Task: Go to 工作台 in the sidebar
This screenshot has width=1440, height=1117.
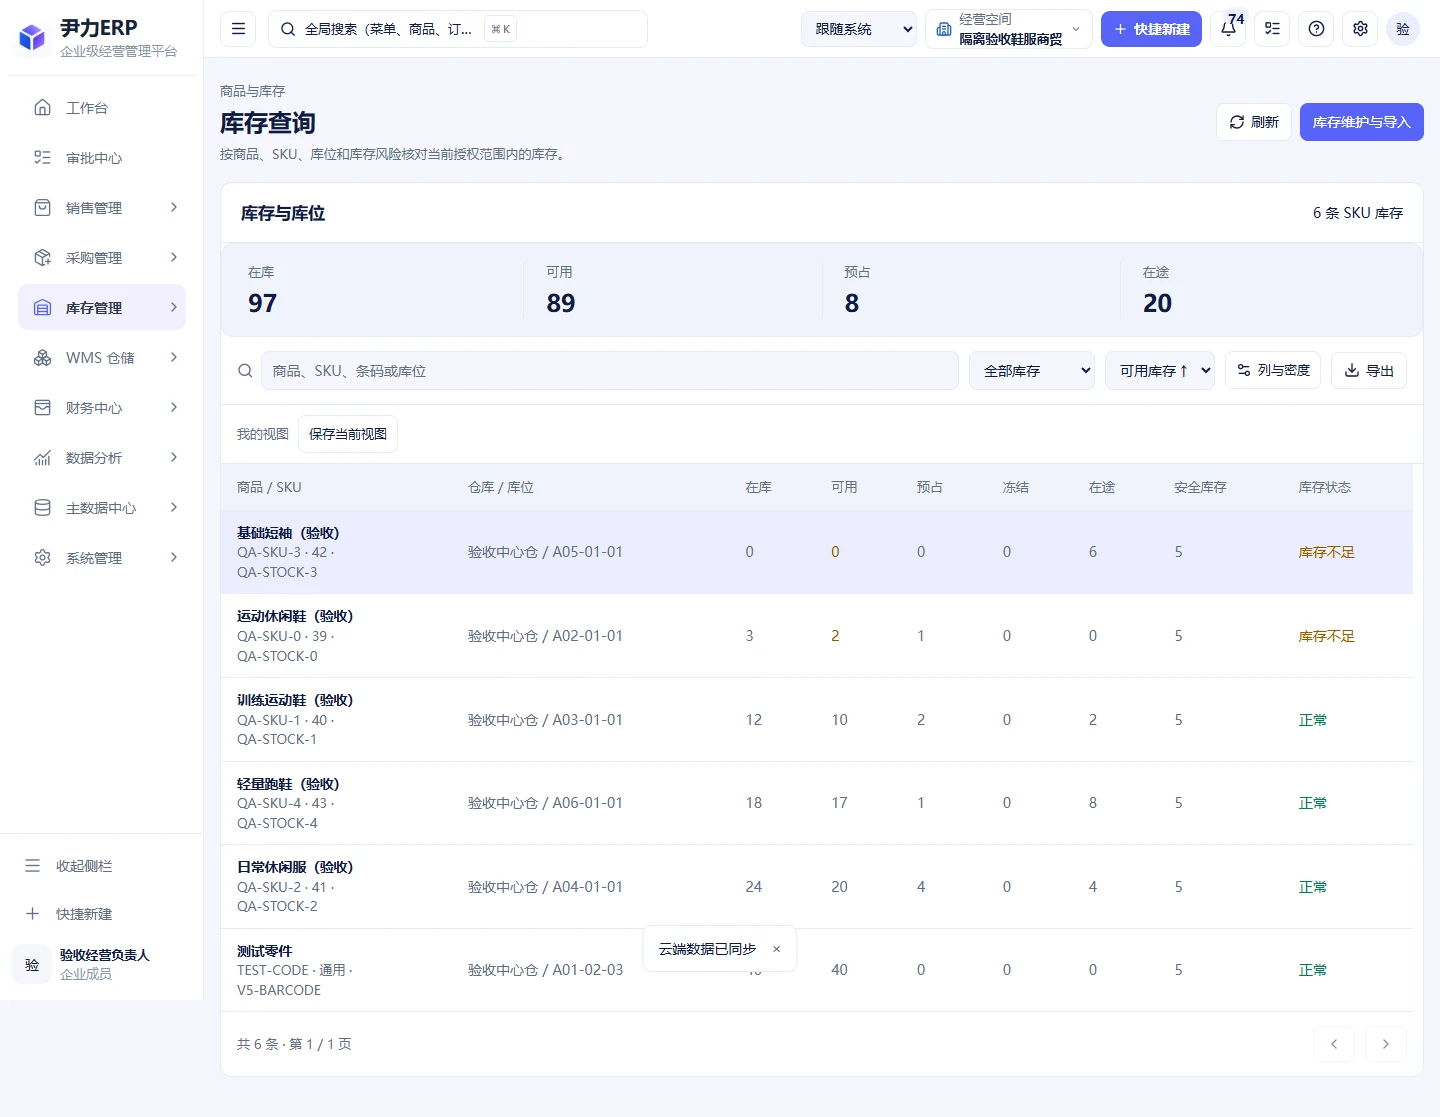Action: click(101, 108)
